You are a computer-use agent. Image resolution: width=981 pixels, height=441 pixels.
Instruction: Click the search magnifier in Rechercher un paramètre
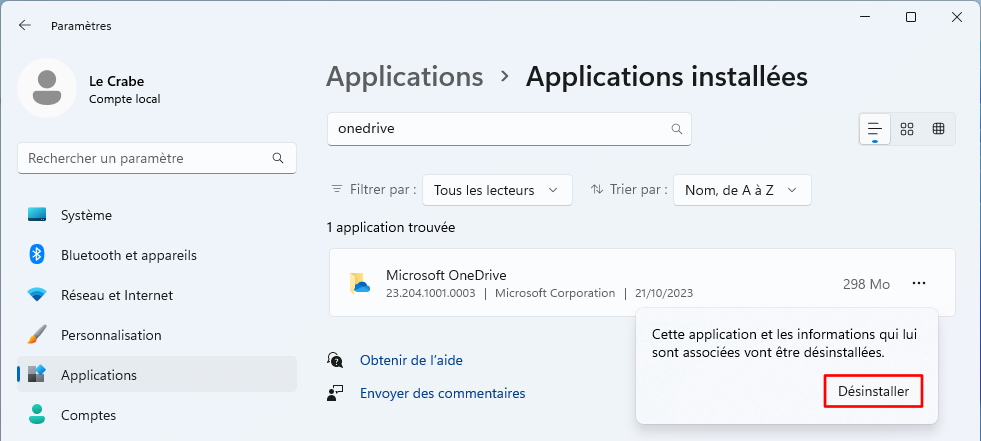[278, 158]
